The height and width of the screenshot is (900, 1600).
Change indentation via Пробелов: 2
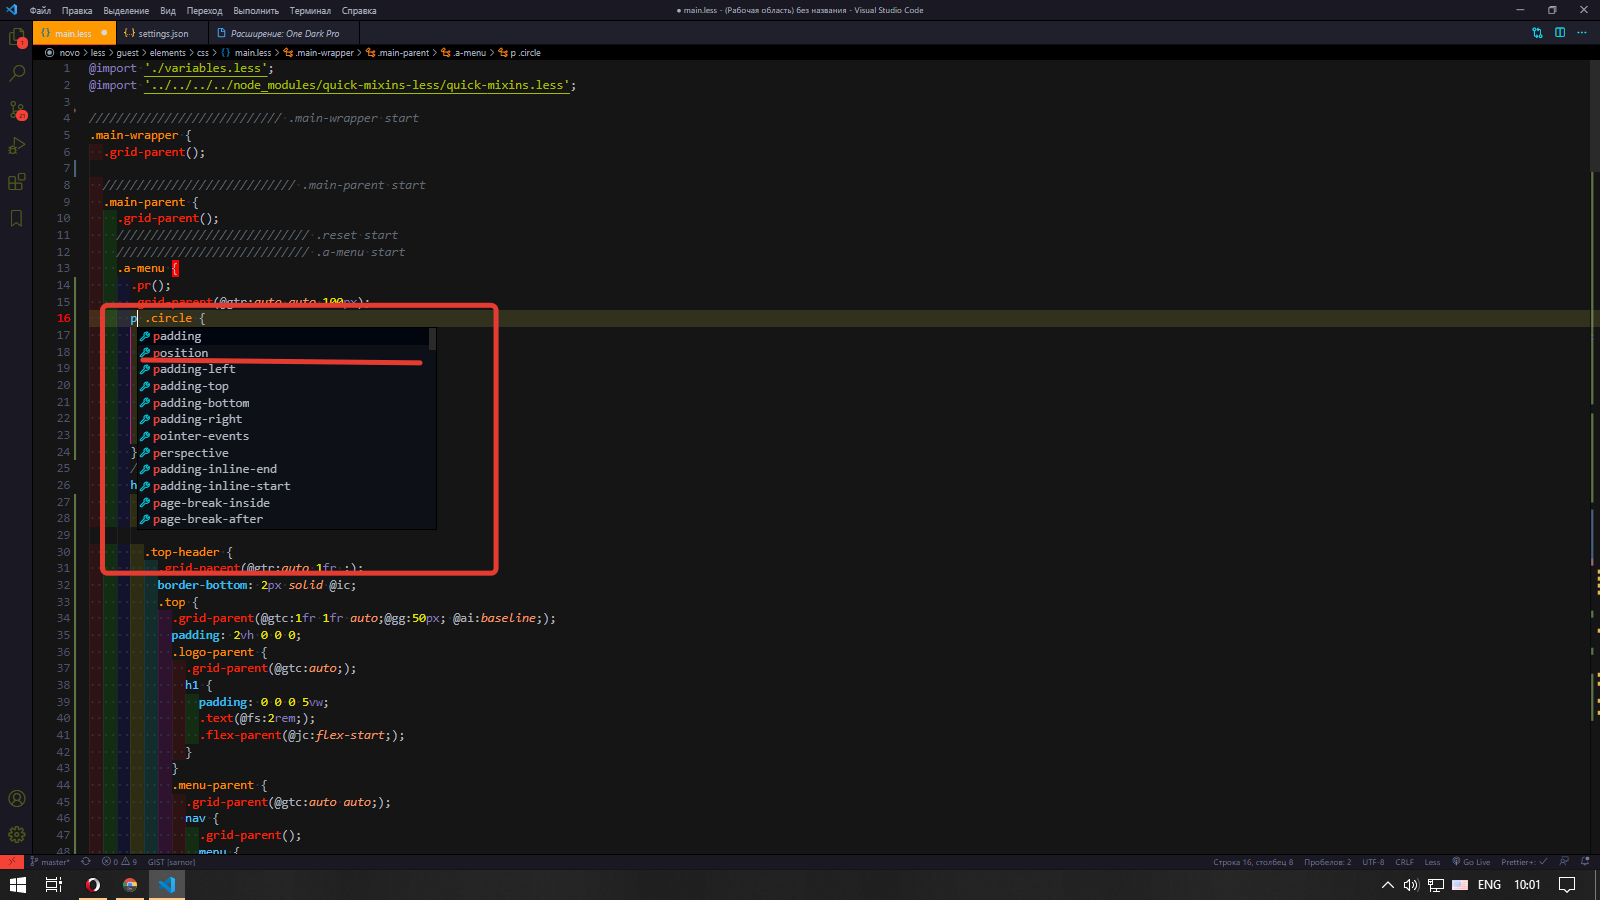pyautogui.click(x=1327, y=861)
